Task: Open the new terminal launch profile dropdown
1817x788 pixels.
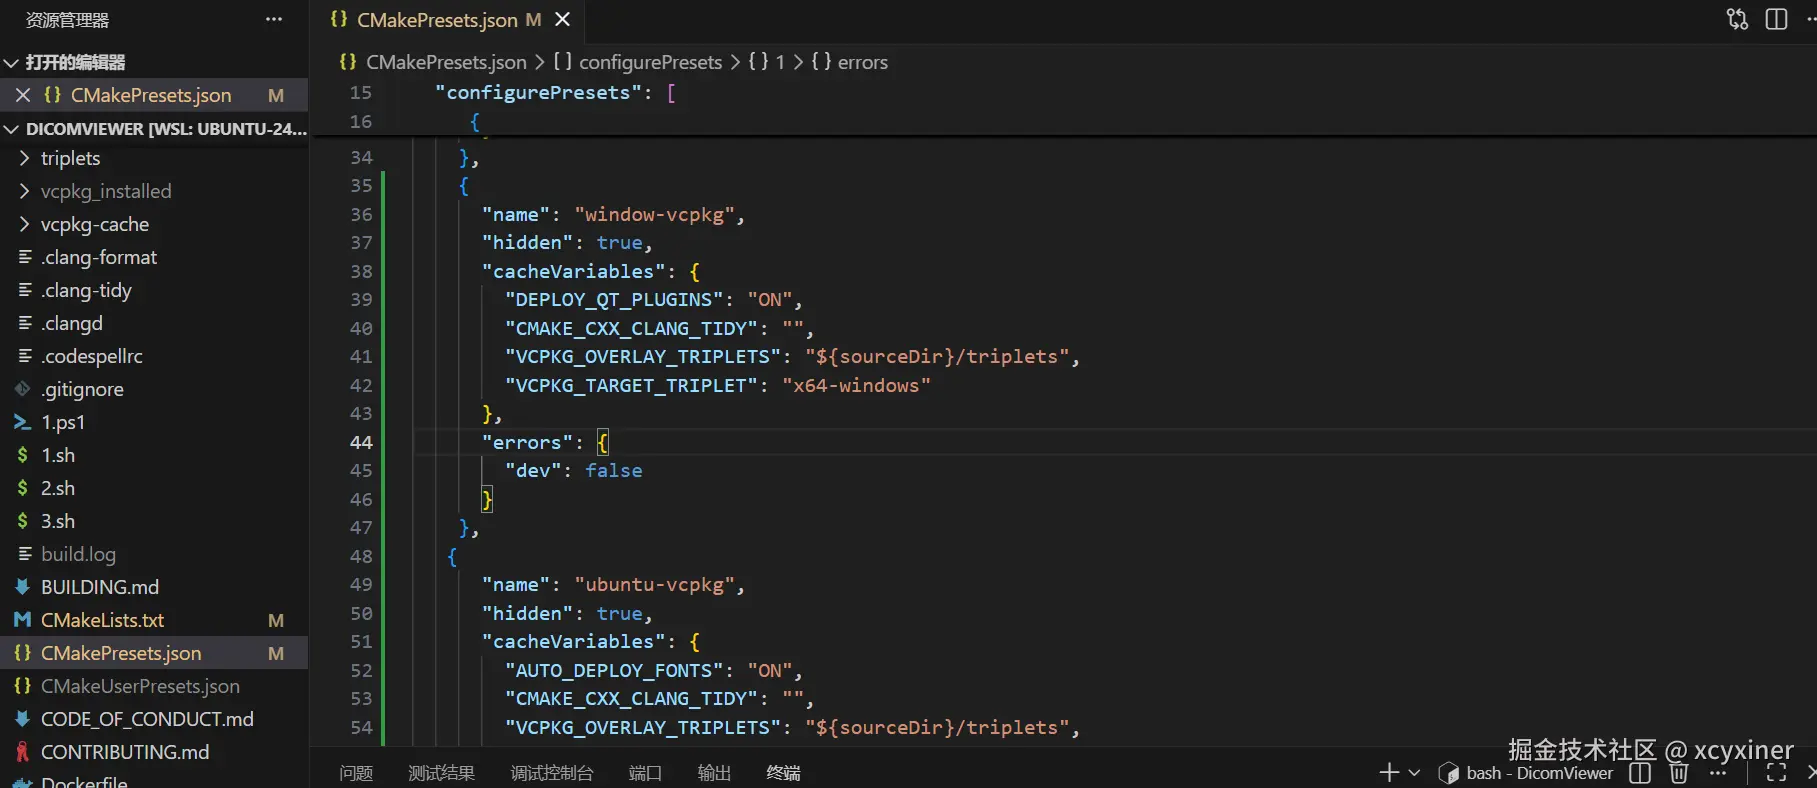Action: coord(1414,772)
